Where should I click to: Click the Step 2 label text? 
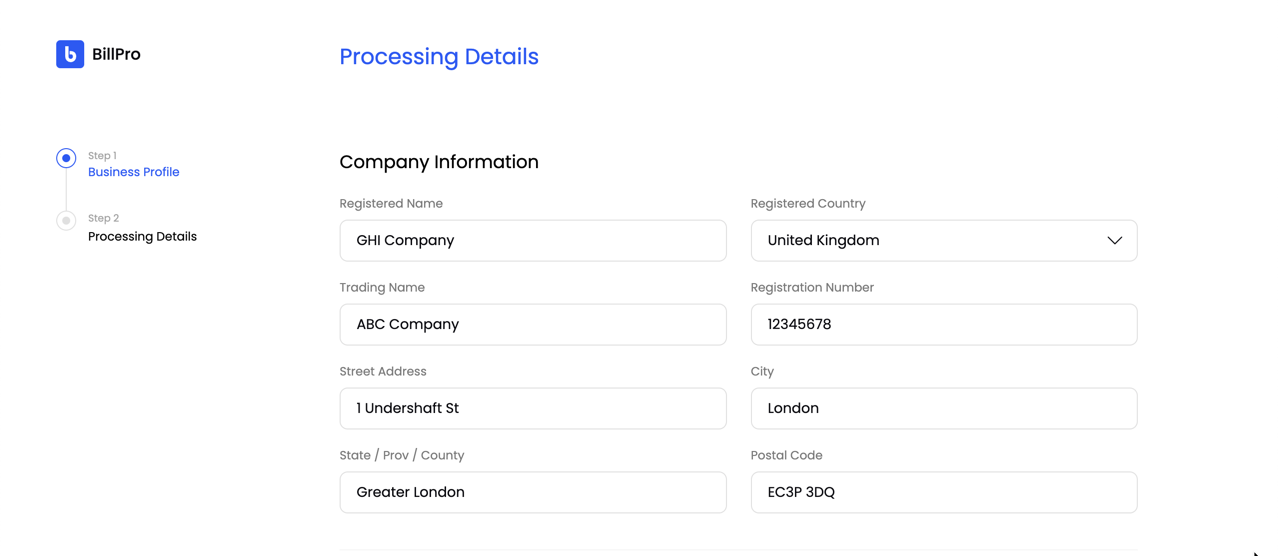point(103,218)
